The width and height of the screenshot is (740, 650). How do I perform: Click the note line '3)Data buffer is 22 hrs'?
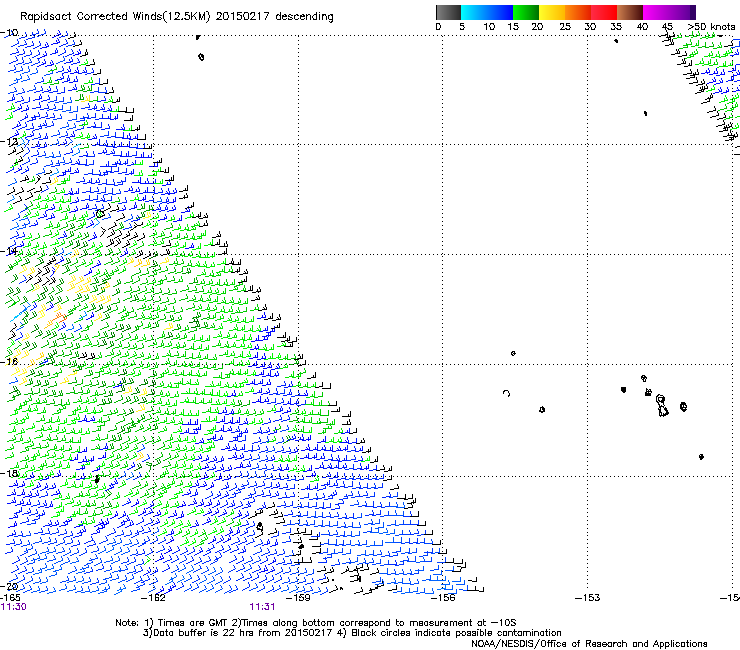pyautogui.click(x=352, y=633)
